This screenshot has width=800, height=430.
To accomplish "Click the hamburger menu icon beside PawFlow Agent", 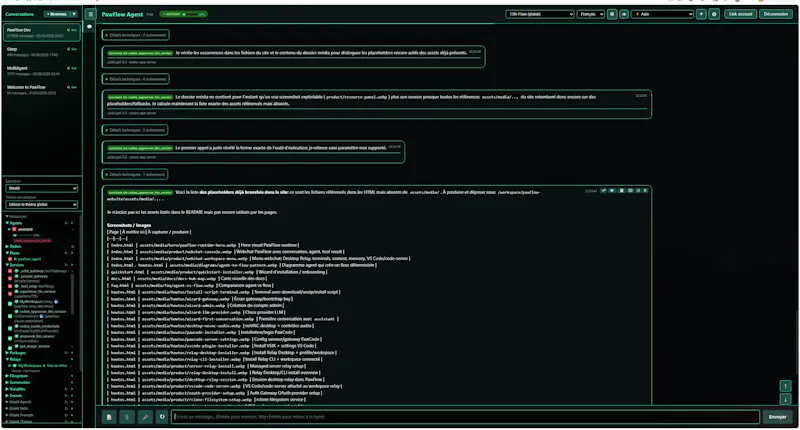I will (x=90, y=14).
